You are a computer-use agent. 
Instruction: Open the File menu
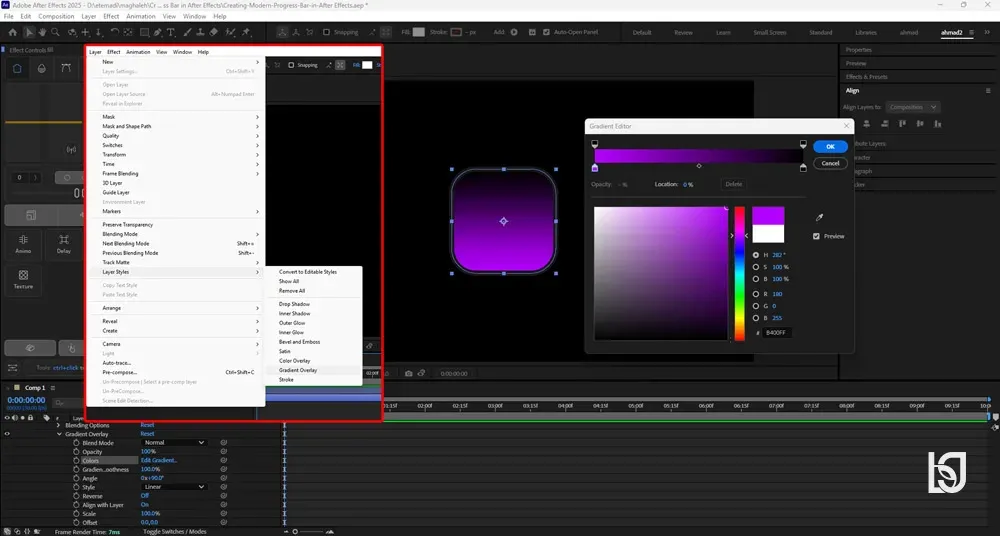tap(8, 16)
